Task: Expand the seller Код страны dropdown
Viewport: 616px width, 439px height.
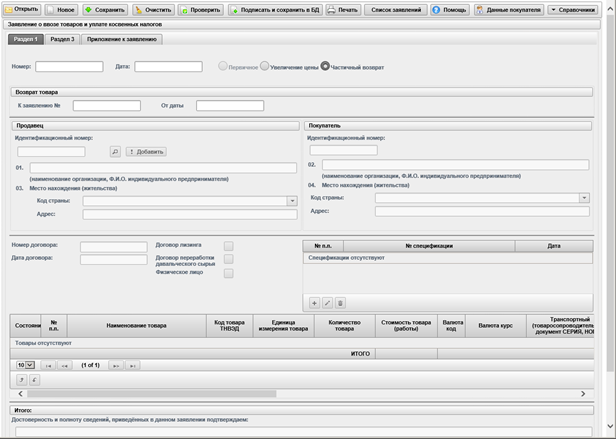Action: pyautogui.click(x=292, y=200)
